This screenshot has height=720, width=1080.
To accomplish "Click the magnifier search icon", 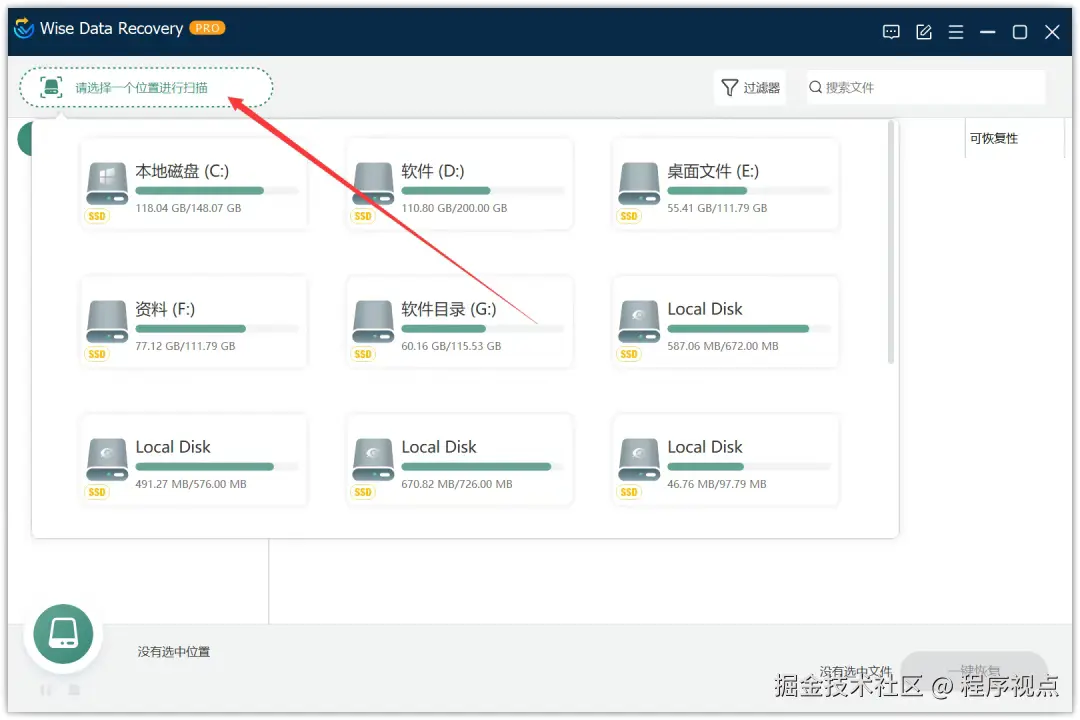I will pos(816,87).
